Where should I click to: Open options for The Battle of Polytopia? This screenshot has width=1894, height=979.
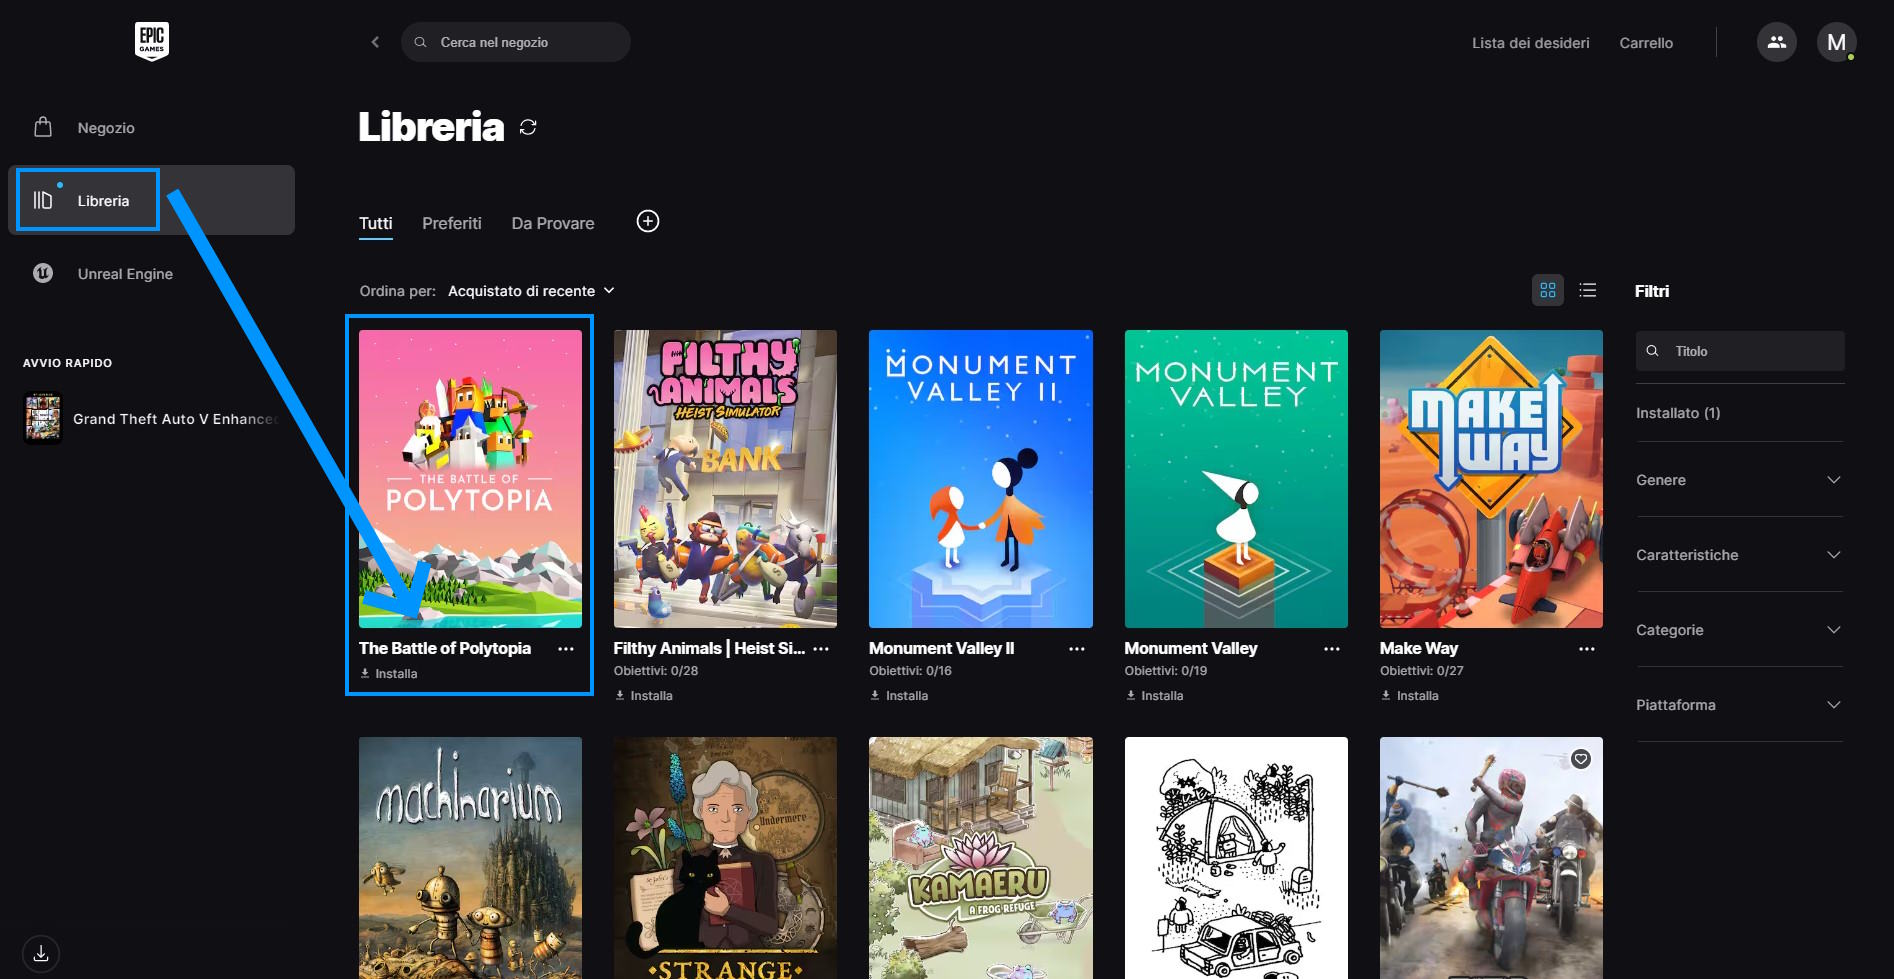coord(566,649)
